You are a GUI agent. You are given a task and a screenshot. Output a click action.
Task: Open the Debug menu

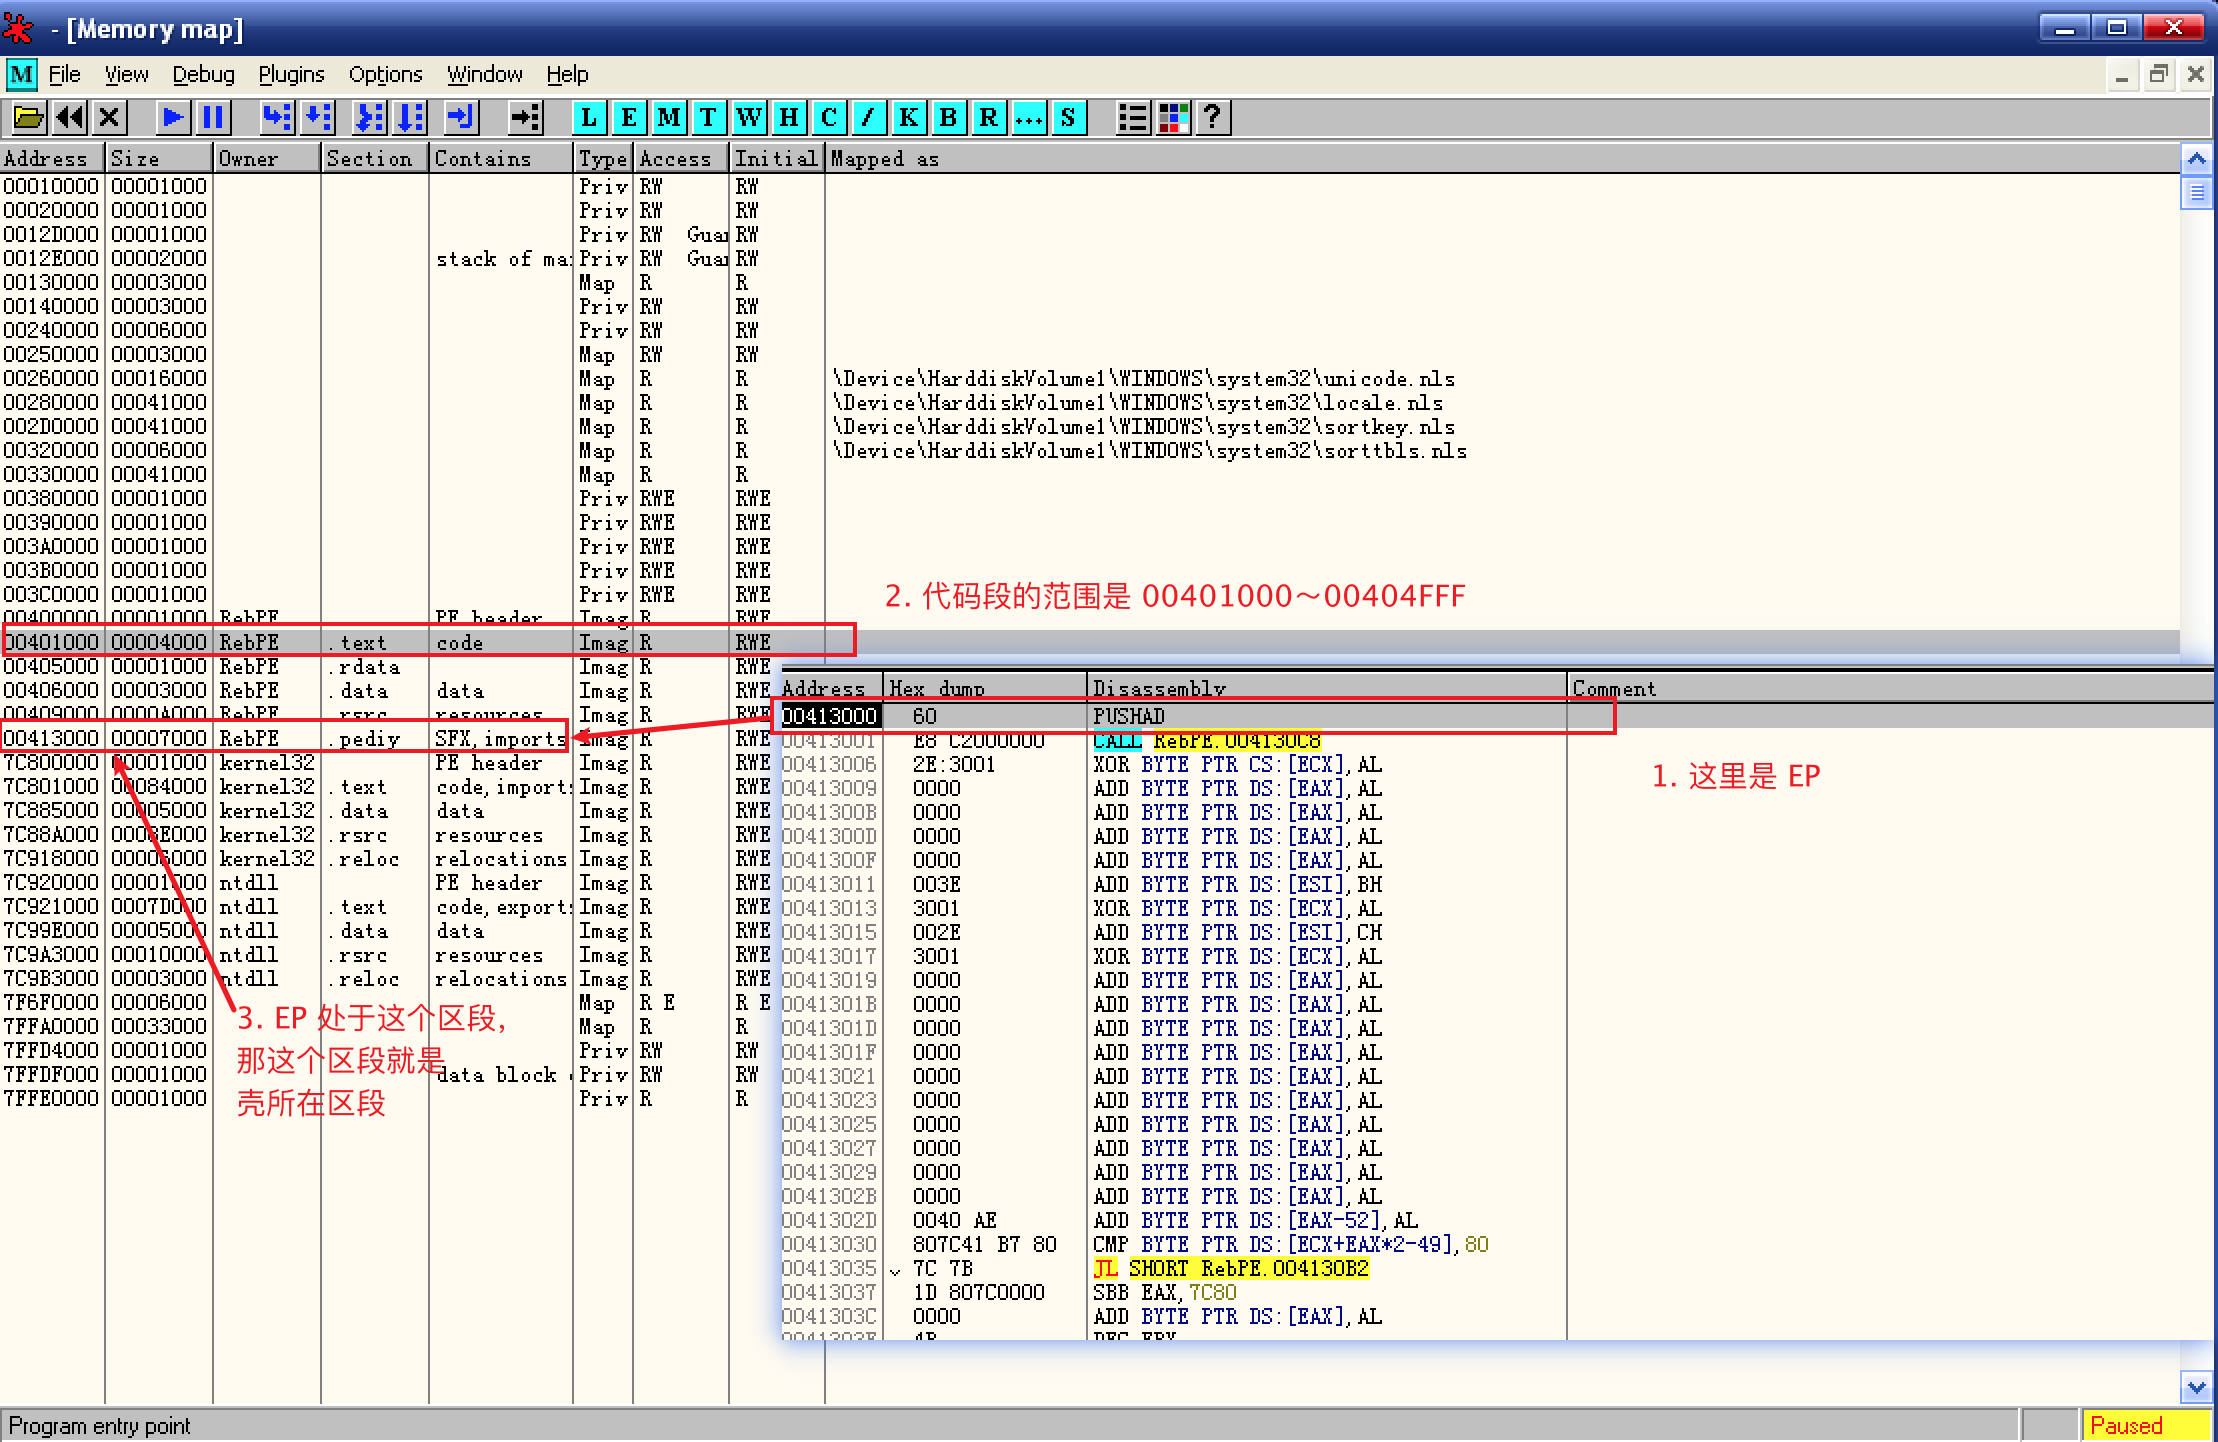pos(203,75)
